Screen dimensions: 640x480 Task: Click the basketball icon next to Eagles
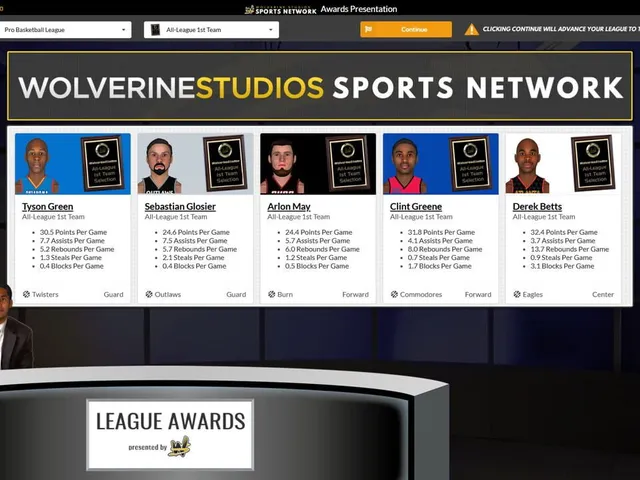[x=517, y=294]
